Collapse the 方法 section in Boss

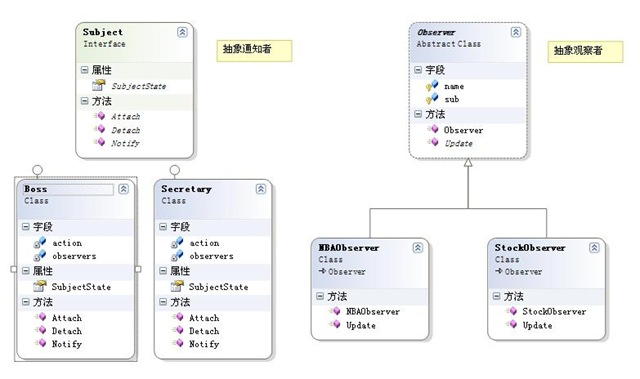[x=26, y=301]
